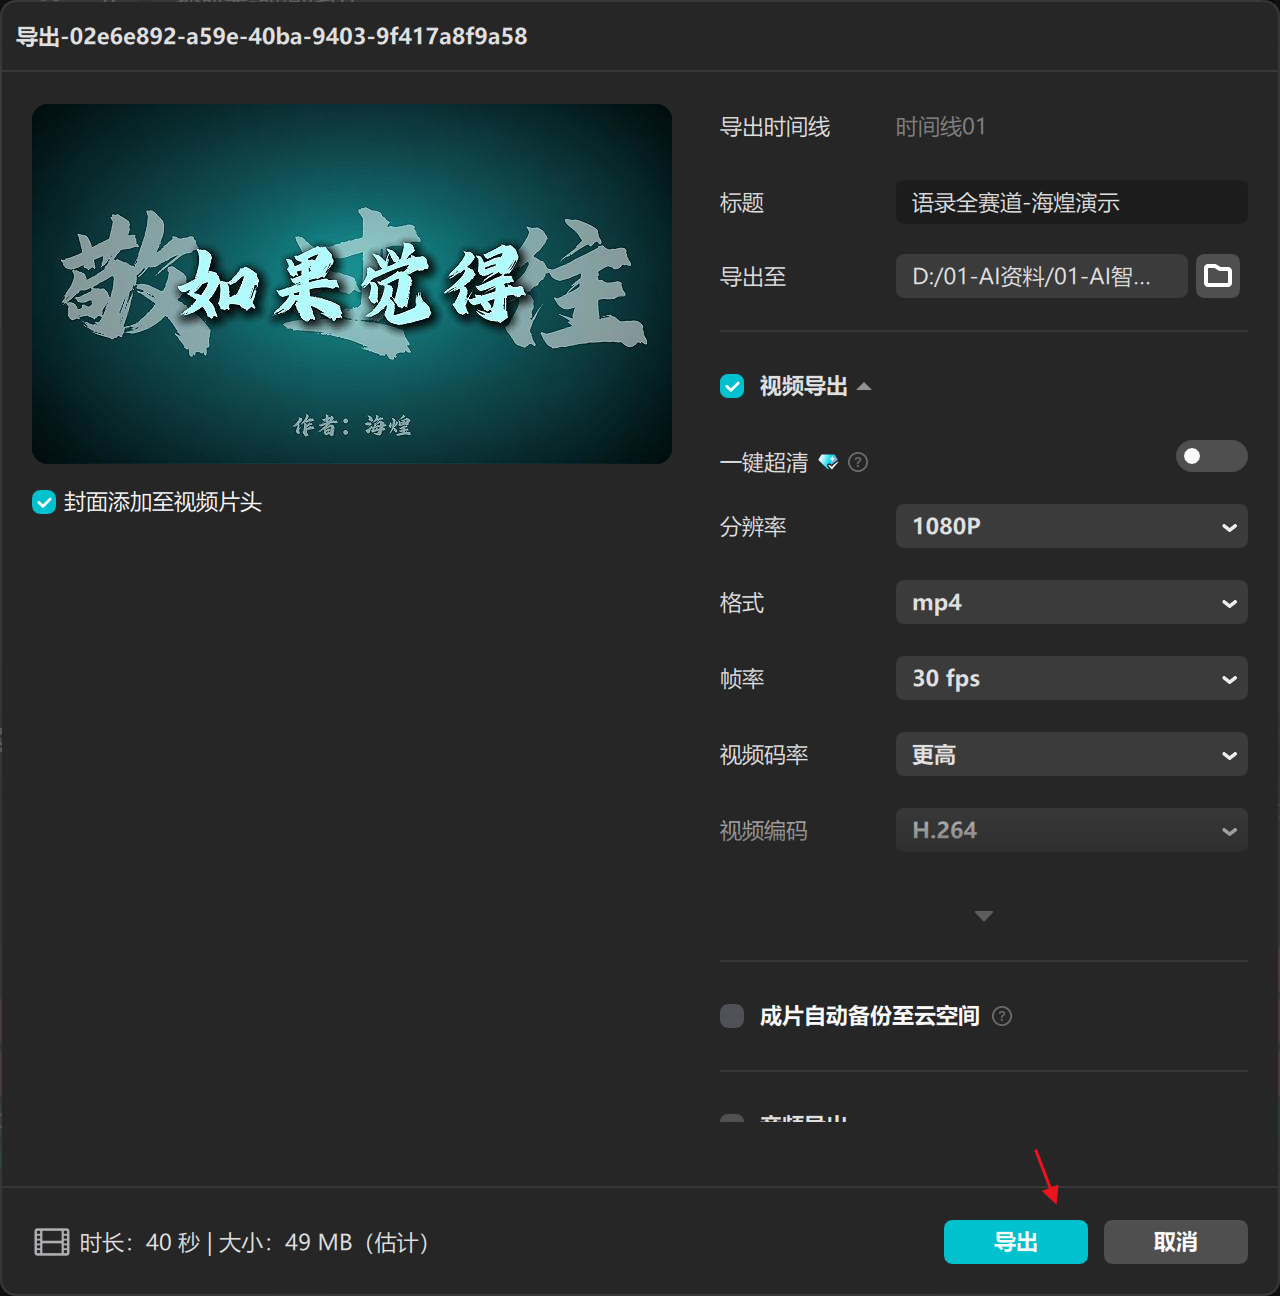Open the 格式 dropdown showing mp4

[1071, 602]
